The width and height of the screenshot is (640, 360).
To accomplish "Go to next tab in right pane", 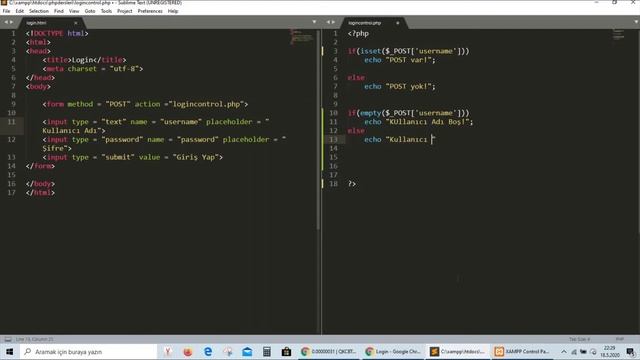I will (x=333, y=22).
